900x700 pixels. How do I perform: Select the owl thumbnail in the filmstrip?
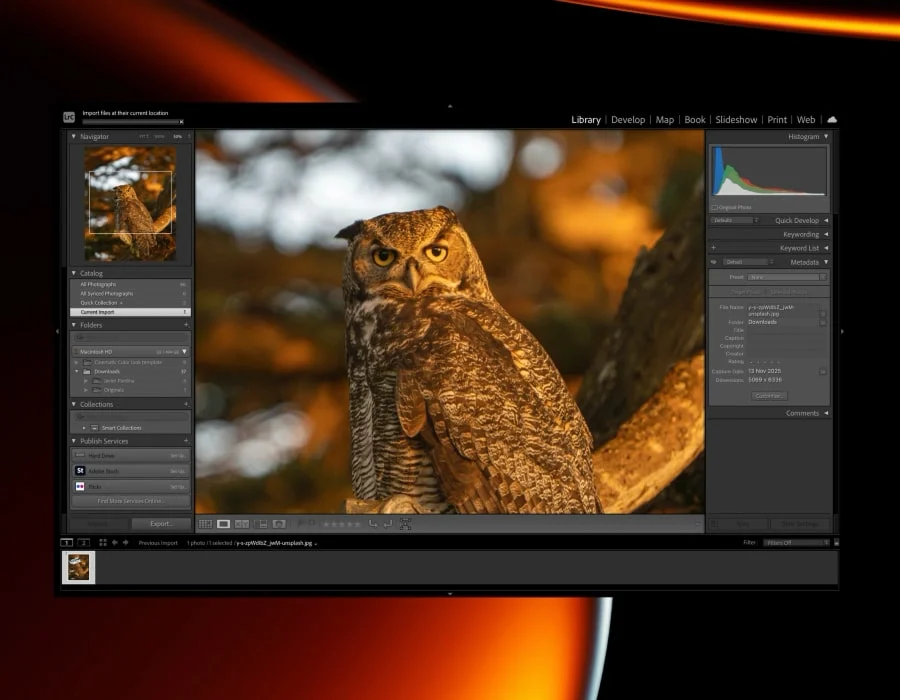click(77, 567)
